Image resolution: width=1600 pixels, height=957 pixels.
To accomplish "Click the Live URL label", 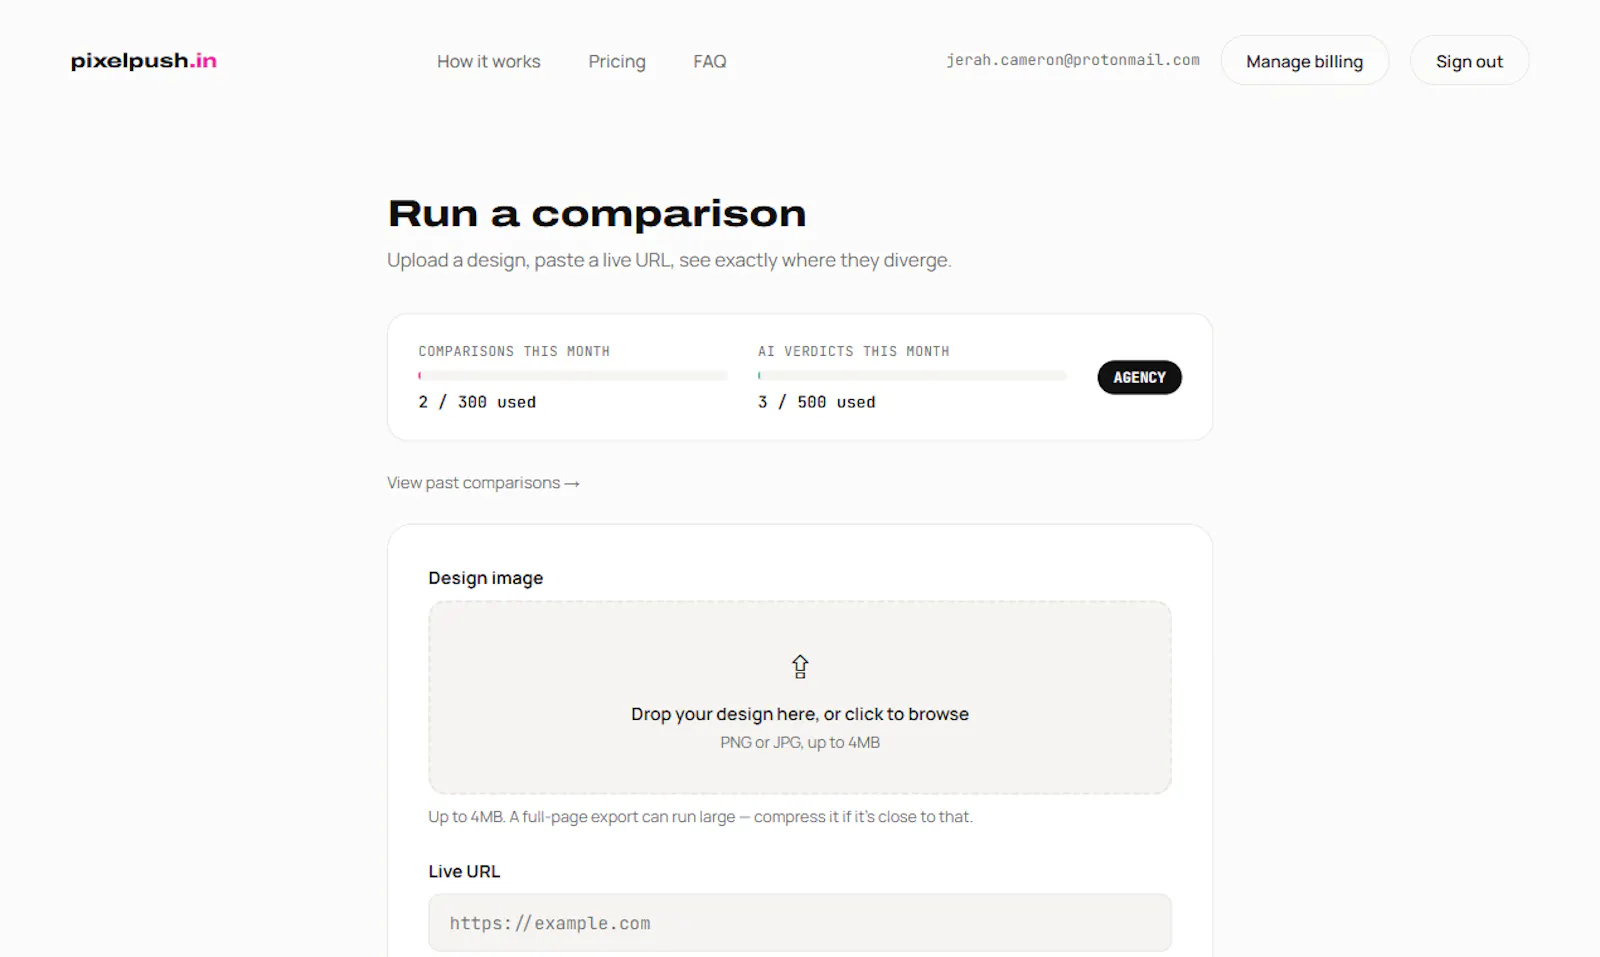I will [x=464, y=871].
